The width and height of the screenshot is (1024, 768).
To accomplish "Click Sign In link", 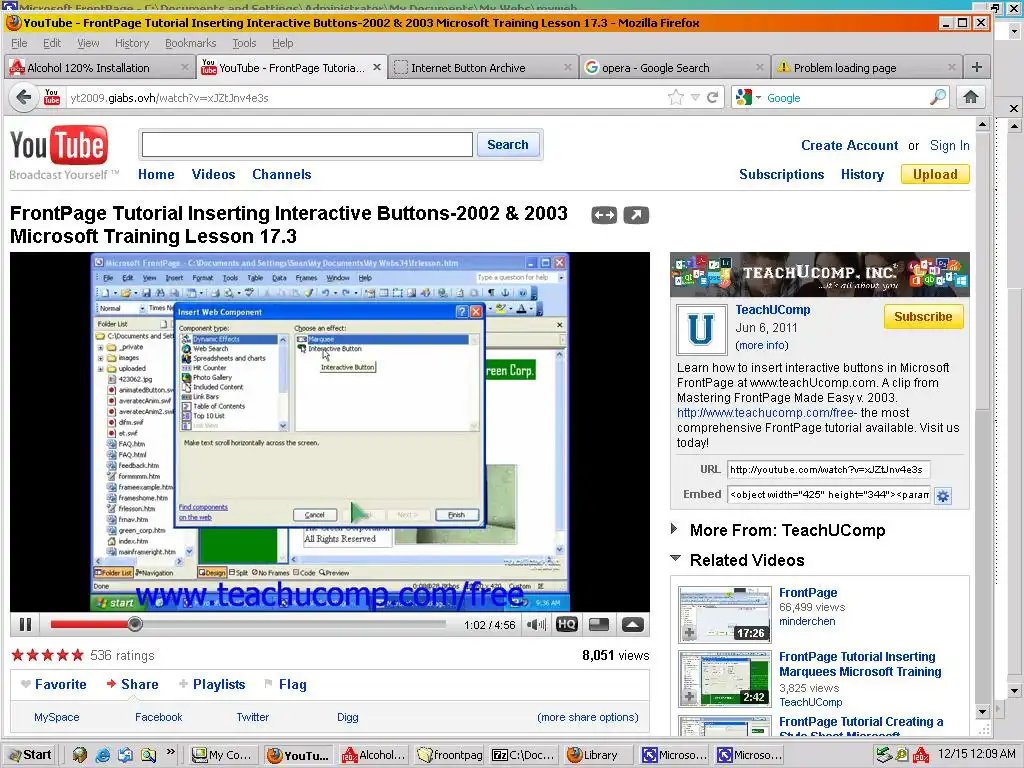I will pyautogui.click(x=950, y=146).
